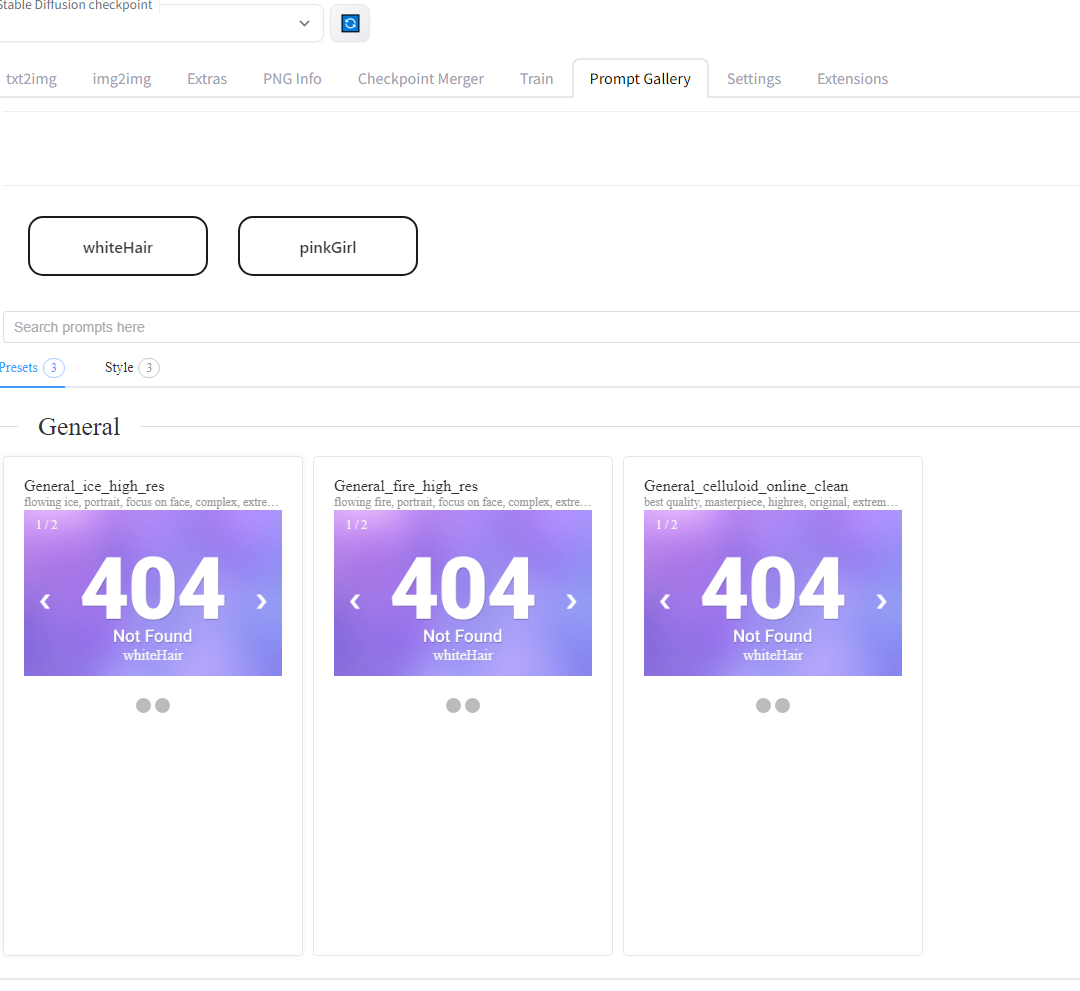The image size is (1080, 991).
Task: Show previous image on General_ice_high_res card
Action: click(x=44, y=601)
